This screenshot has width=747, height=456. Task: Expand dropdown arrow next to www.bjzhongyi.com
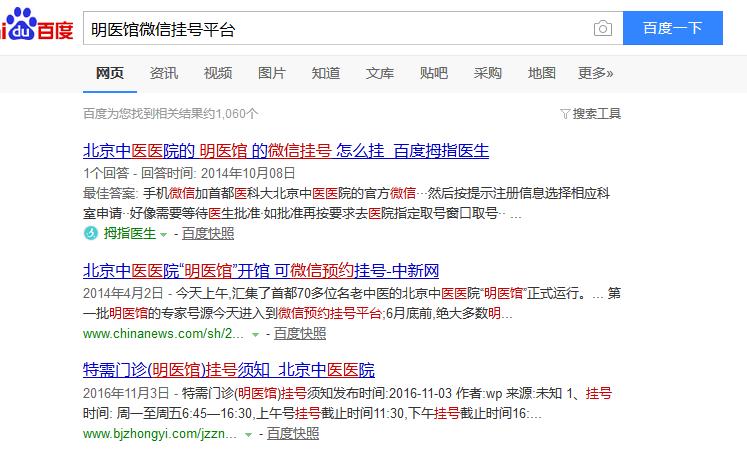[x=248, y=435]
